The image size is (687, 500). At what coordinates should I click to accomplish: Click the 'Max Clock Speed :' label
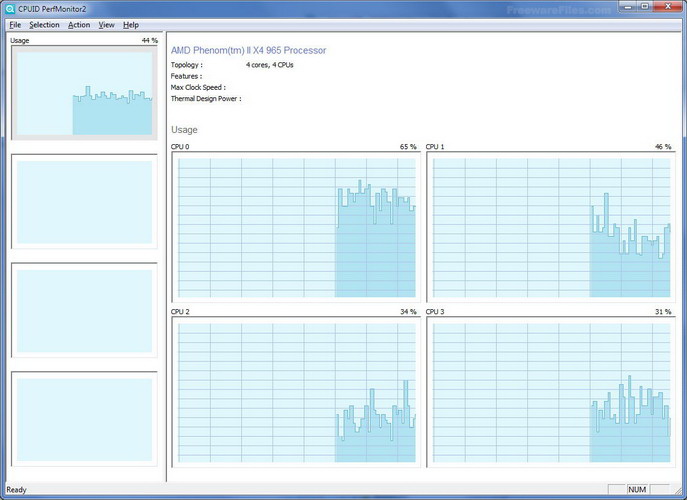(198, 87)
